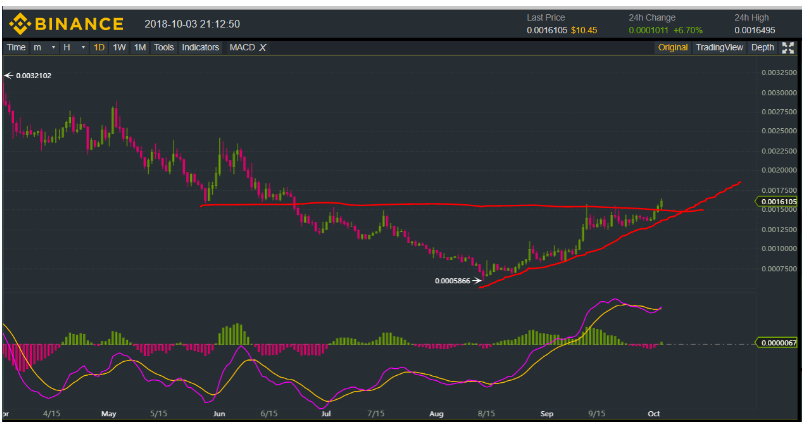Click the MACD value label 0.0000067
Image resolution: width=805 pixels, height=426 pixels.
point(779,343)
